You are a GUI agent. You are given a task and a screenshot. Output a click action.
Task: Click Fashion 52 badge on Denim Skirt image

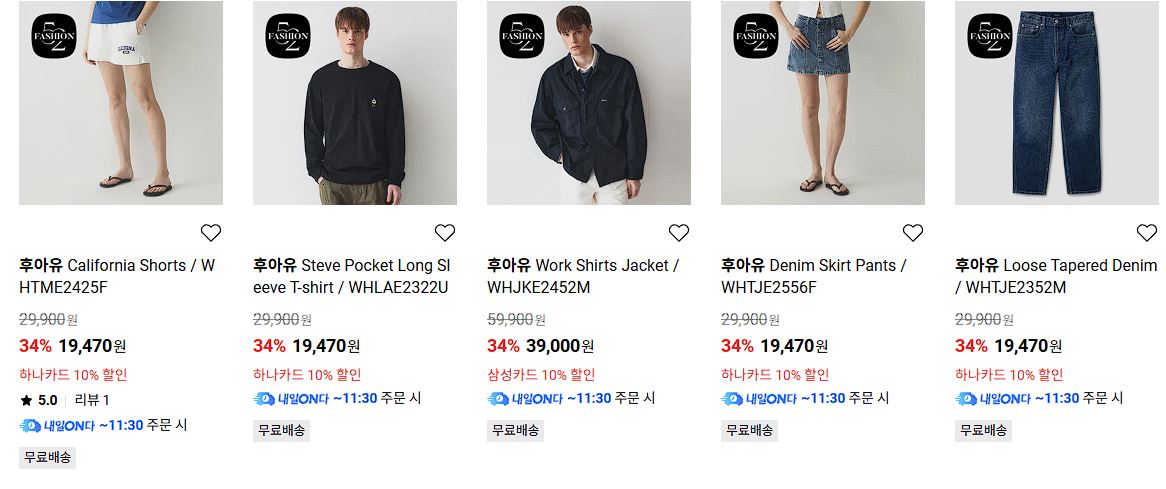click(x=756, y=36)
